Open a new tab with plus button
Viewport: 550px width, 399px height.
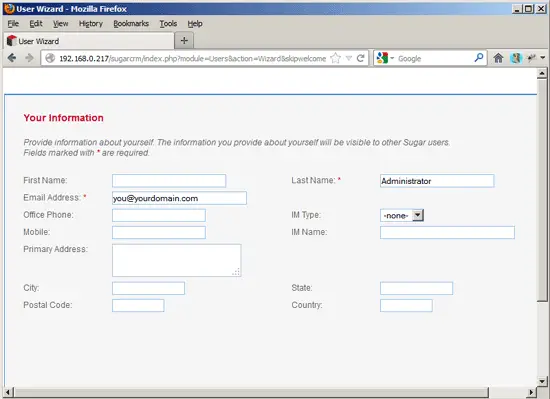point(184,41)
